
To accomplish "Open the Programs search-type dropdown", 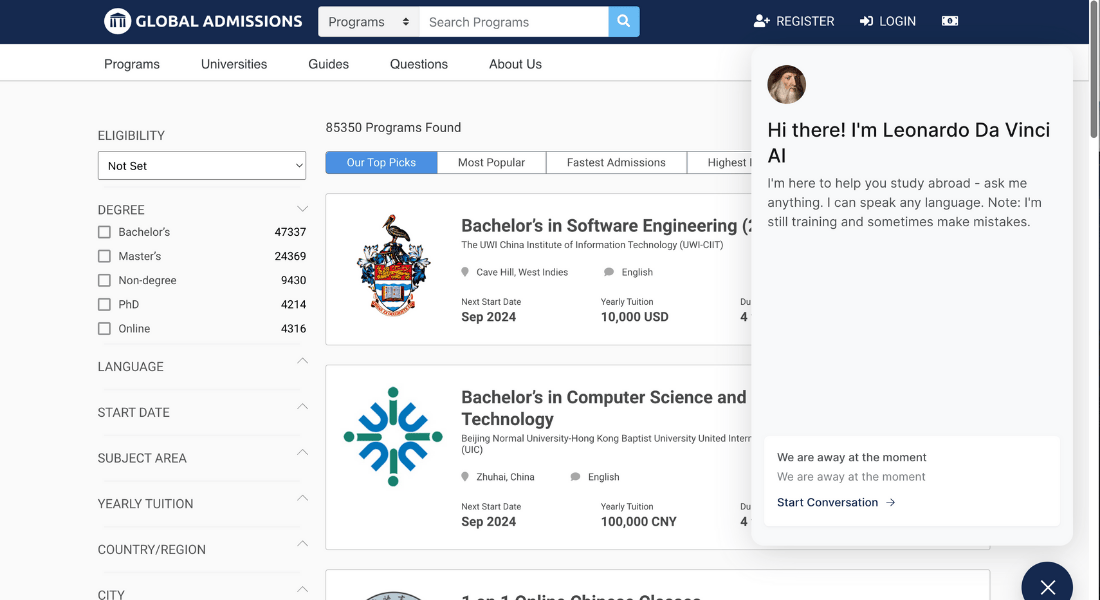I will pyautogui.click(x=369, y=22).
